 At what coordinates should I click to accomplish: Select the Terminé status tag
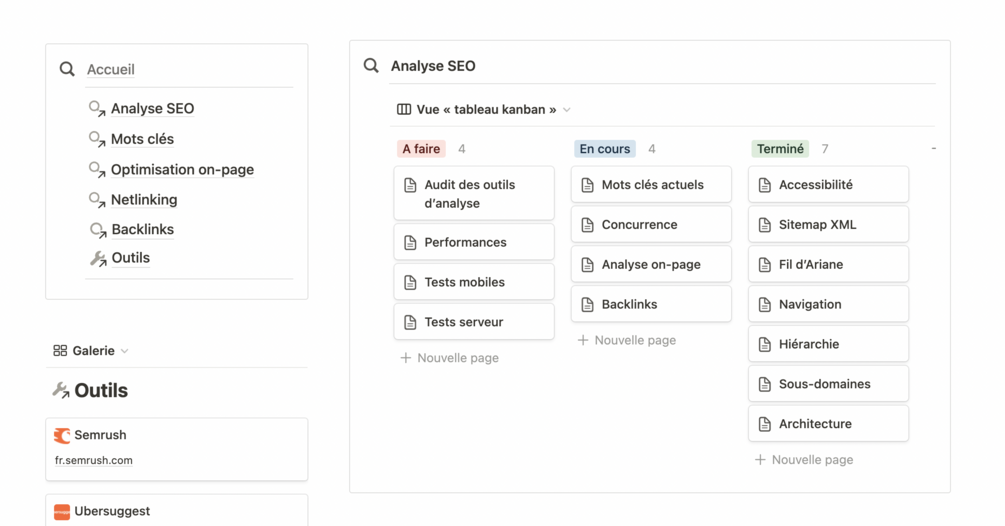coord(780,149)
